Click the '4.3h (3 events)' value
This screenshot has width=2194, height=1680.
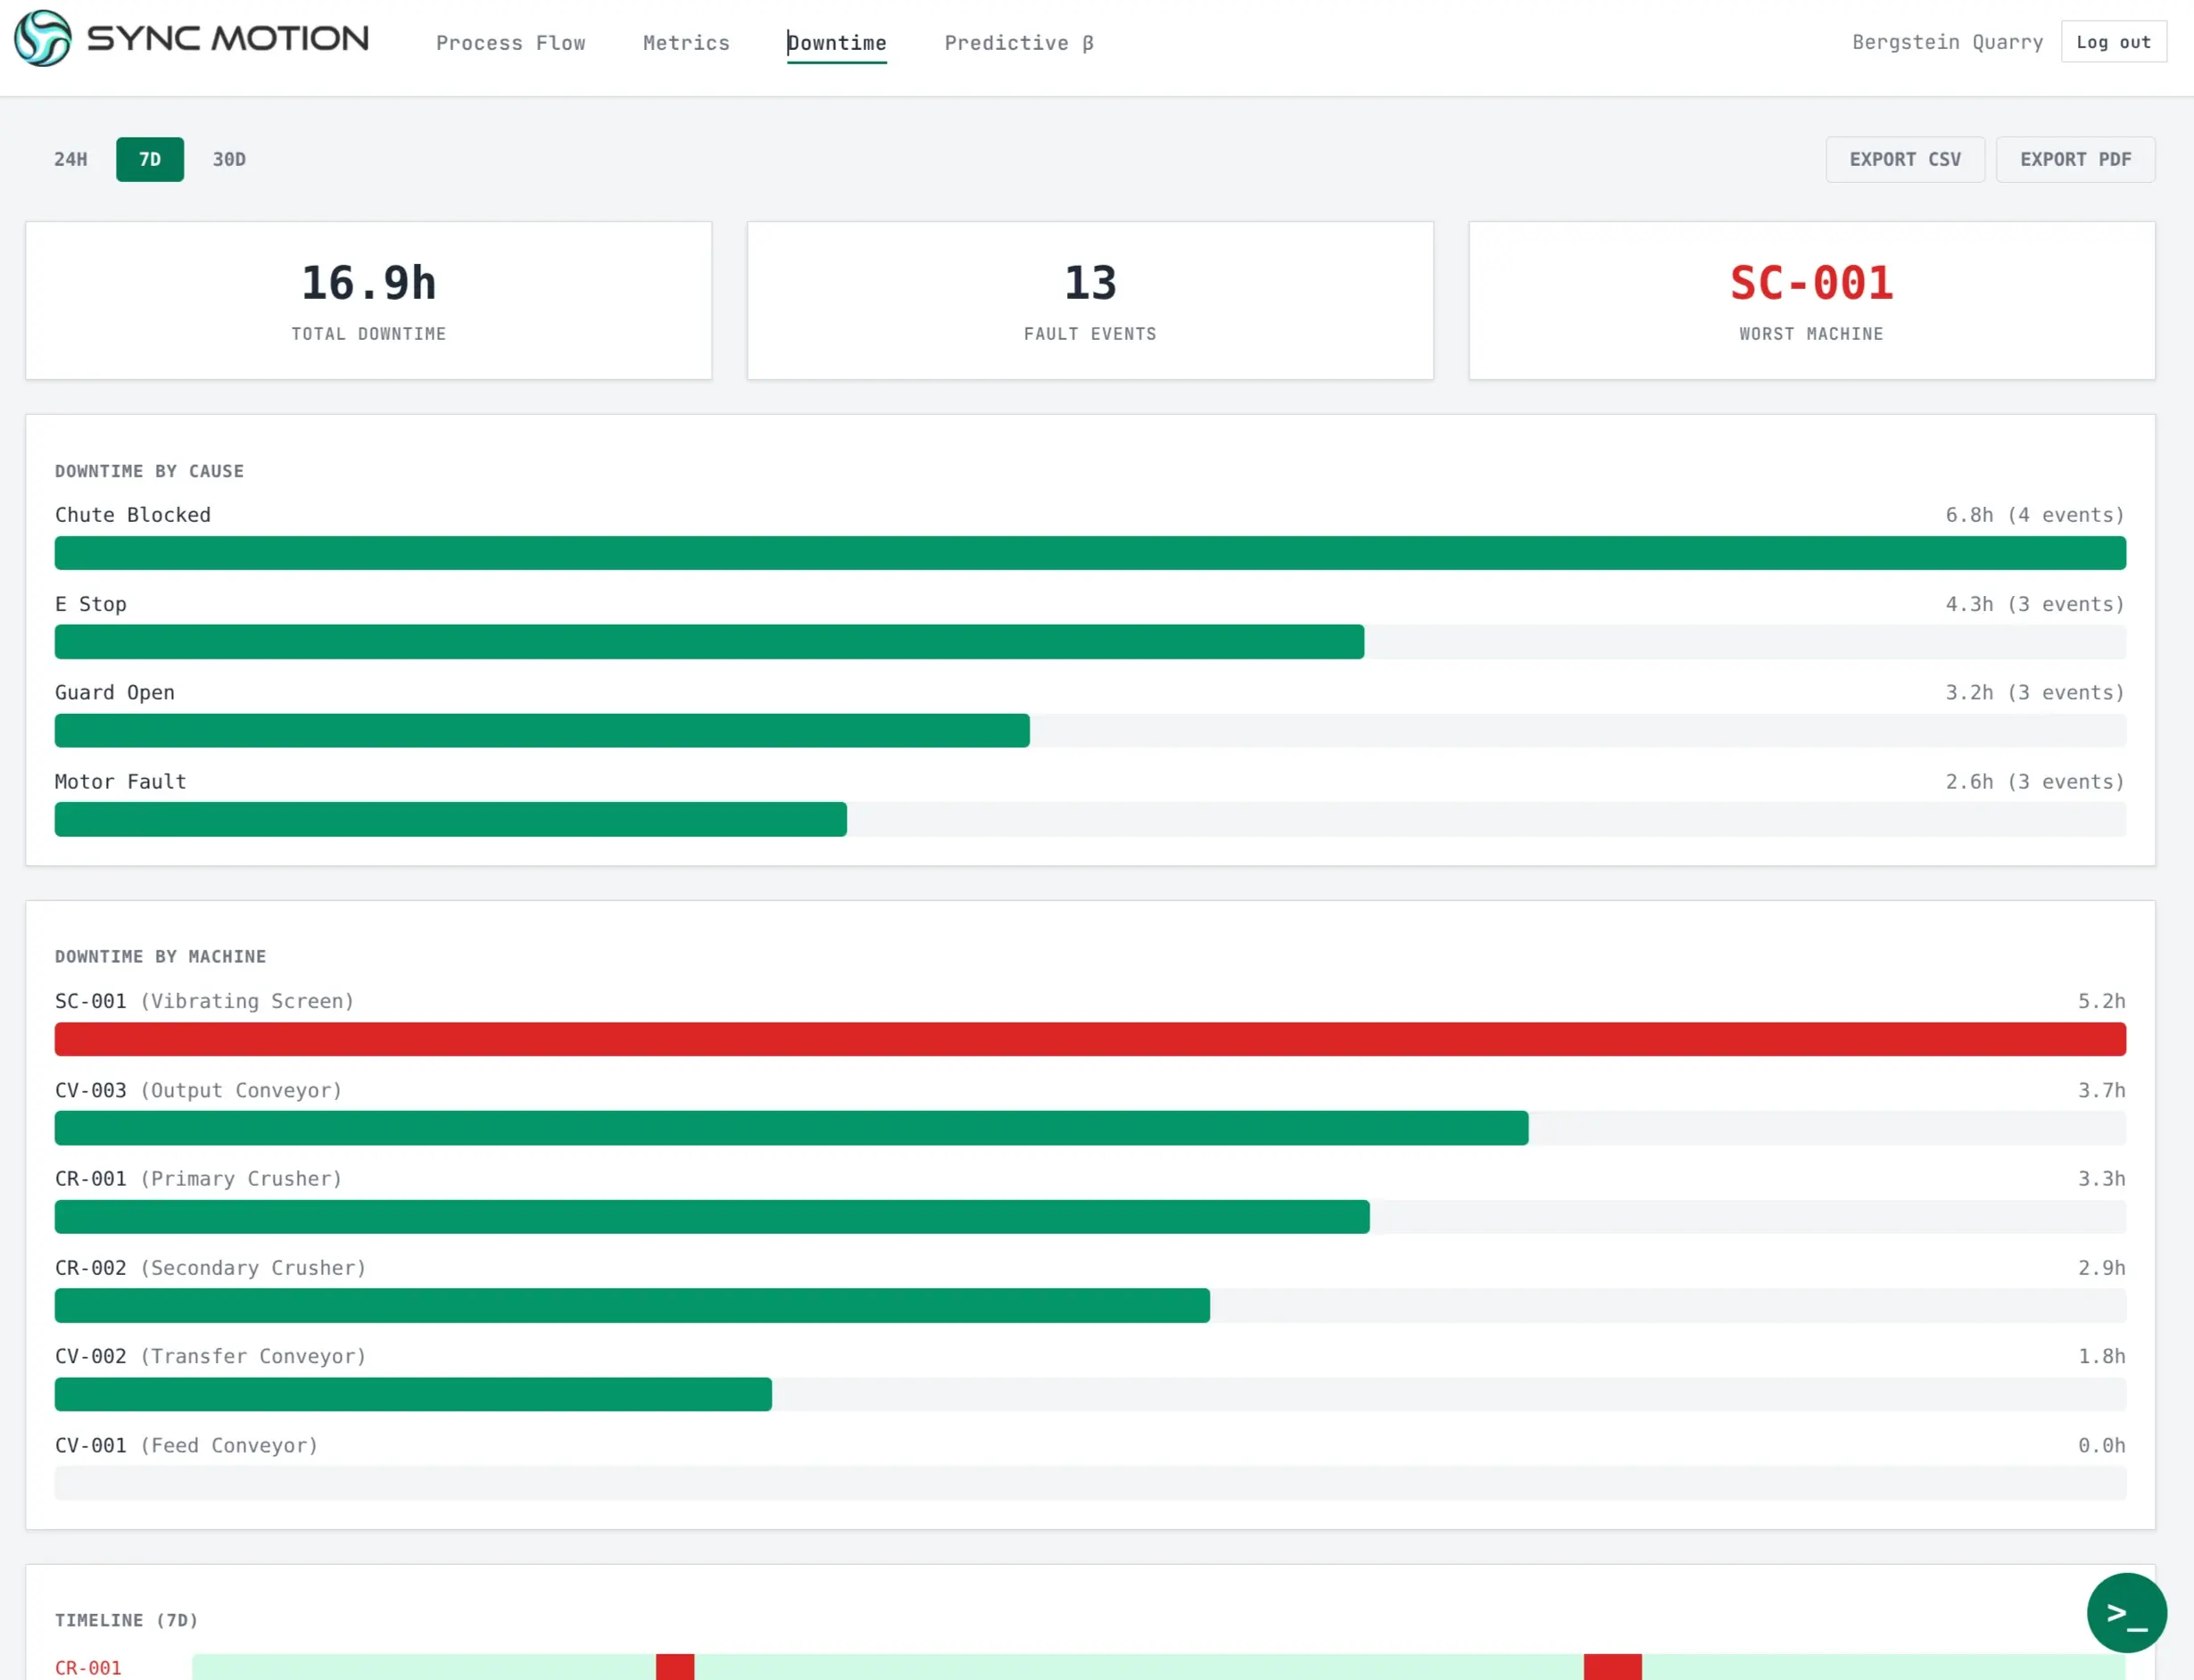2035,604
